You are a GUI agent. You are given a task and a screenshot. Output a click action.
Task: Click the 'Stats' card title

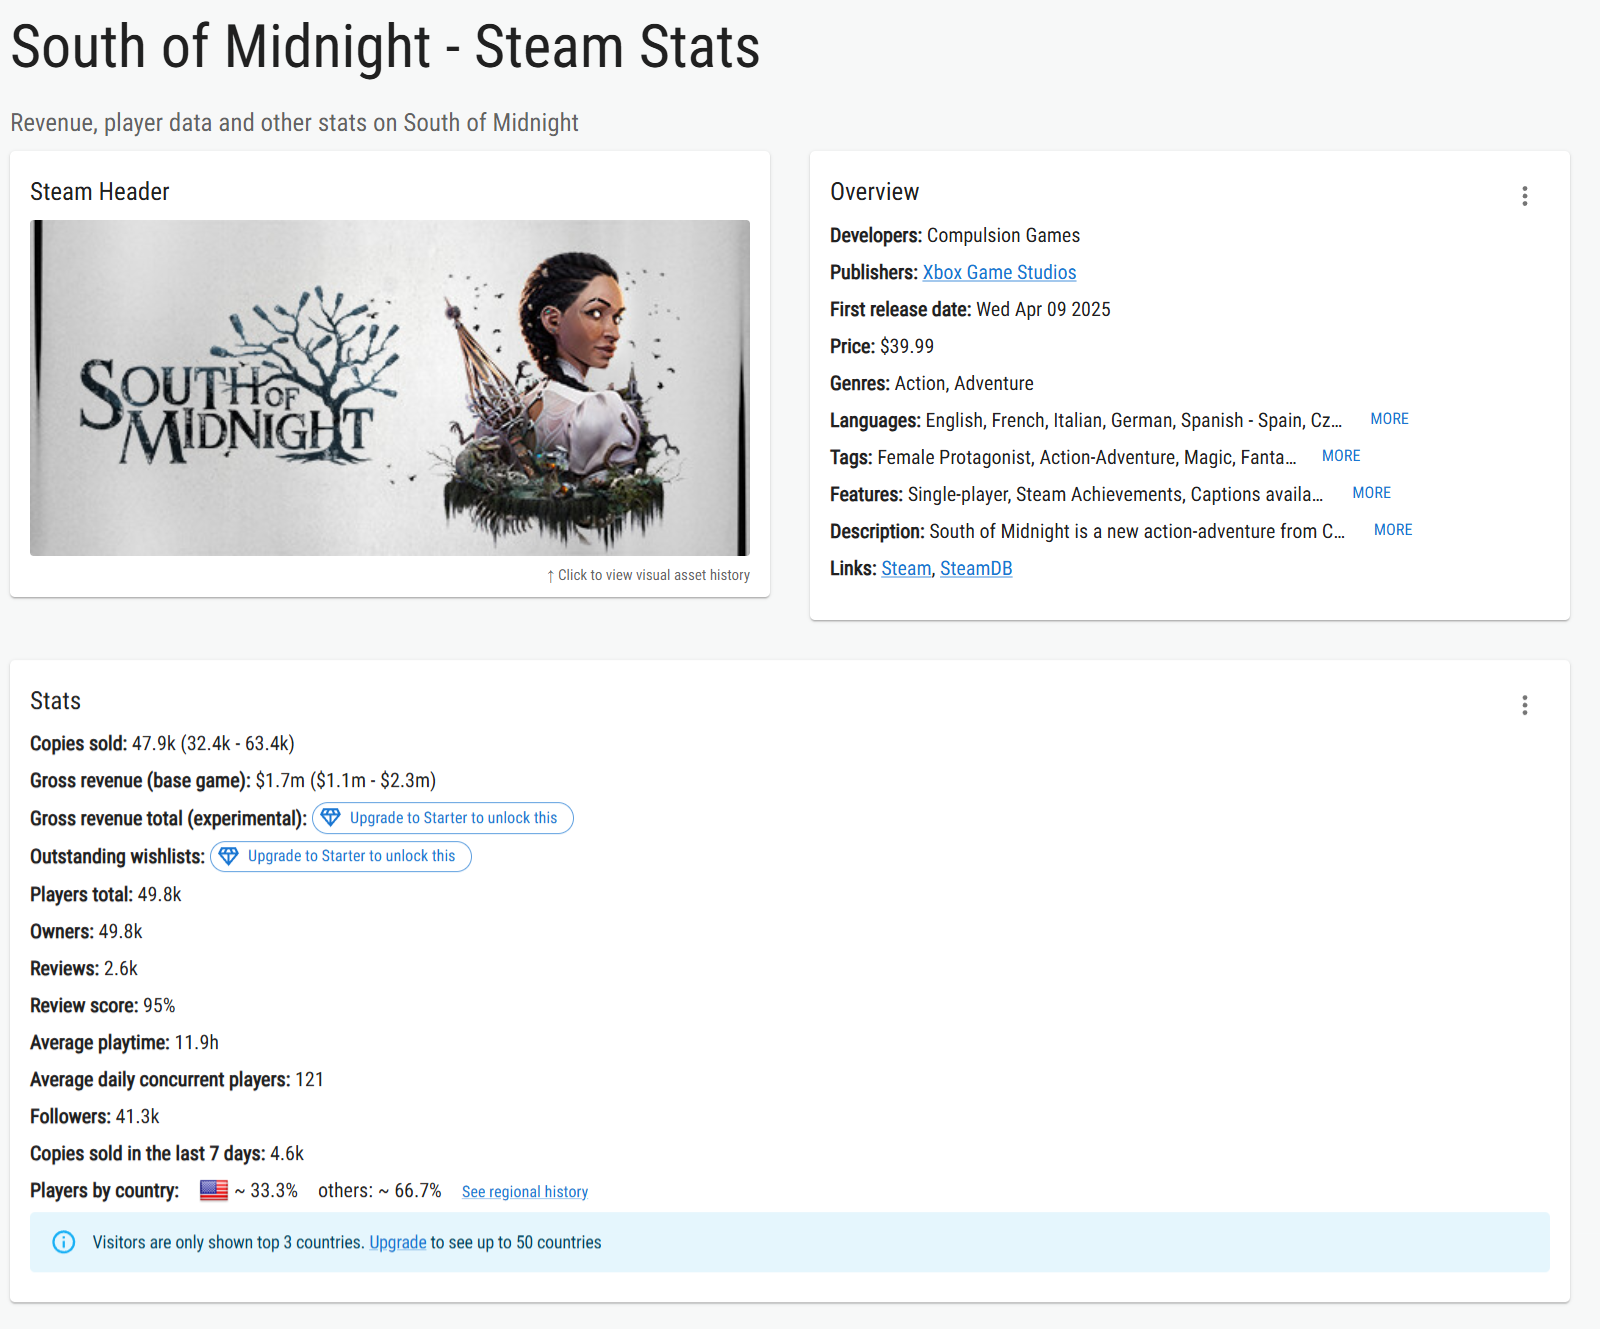(55, 700)
